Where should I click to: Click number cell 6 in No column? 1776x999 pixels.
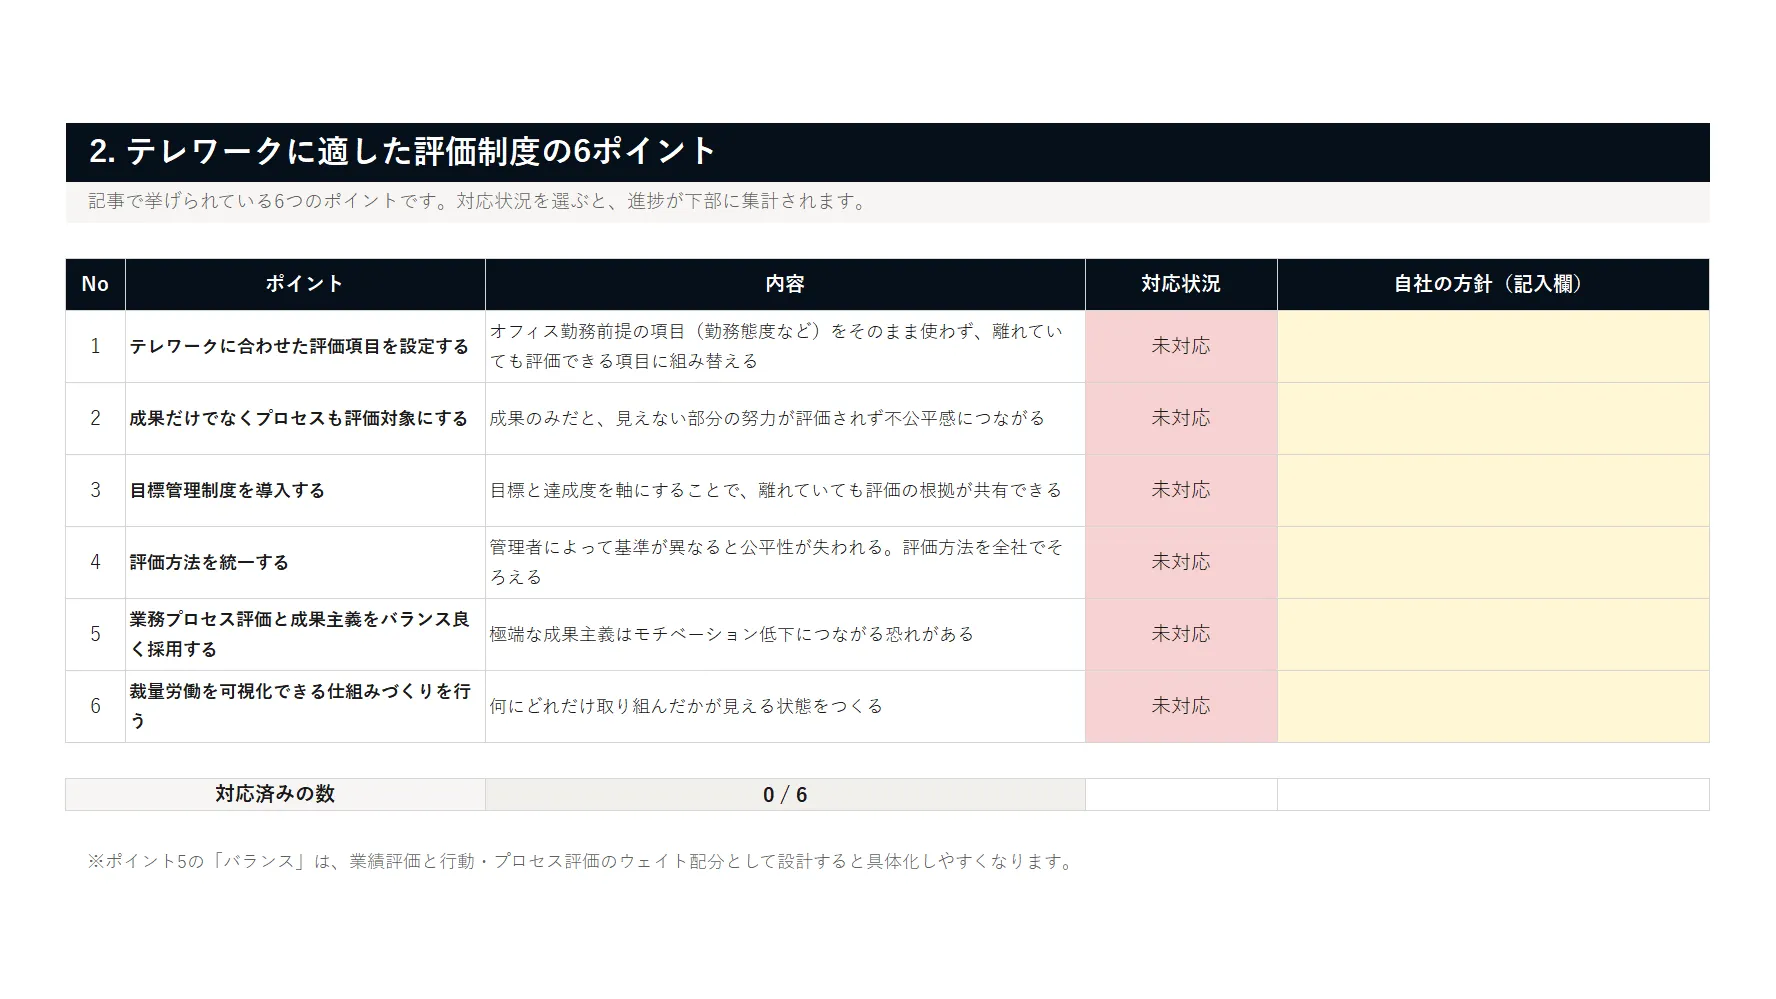tap(95, 706)
